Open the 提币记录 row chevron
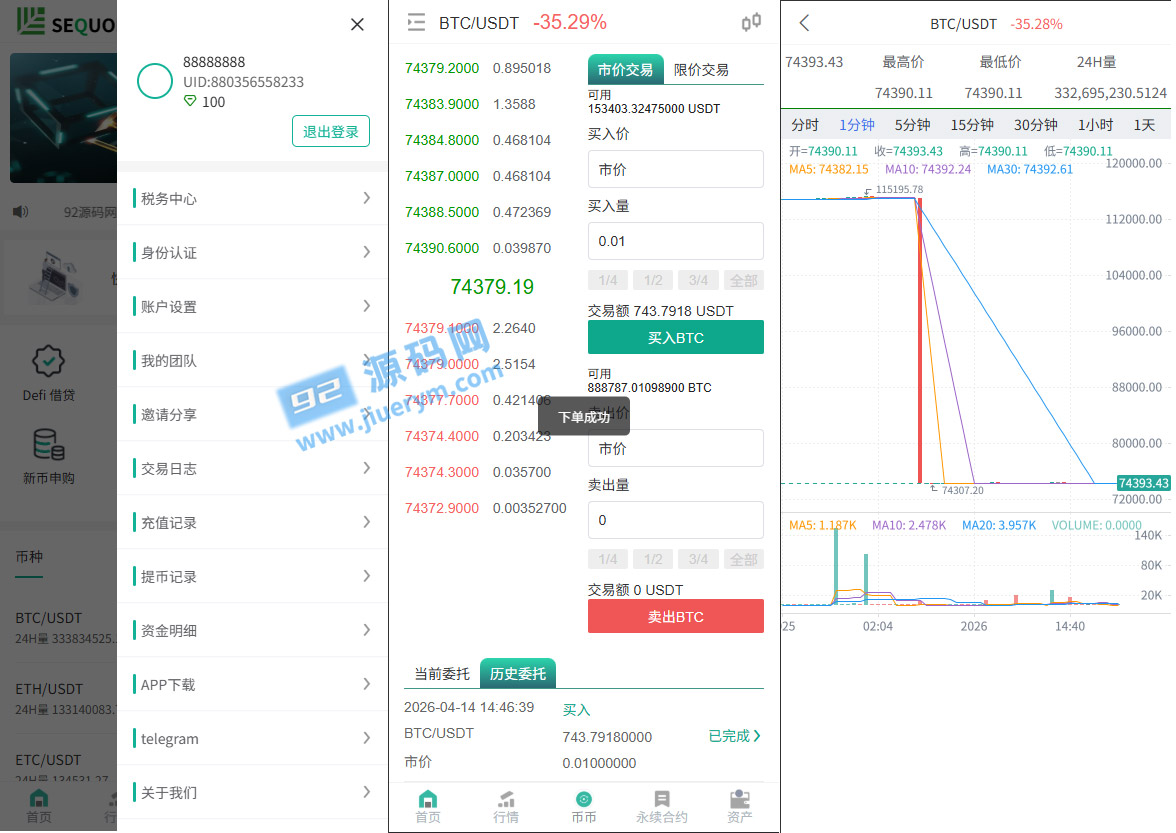 pyautogui.click(x=367, y=576)
